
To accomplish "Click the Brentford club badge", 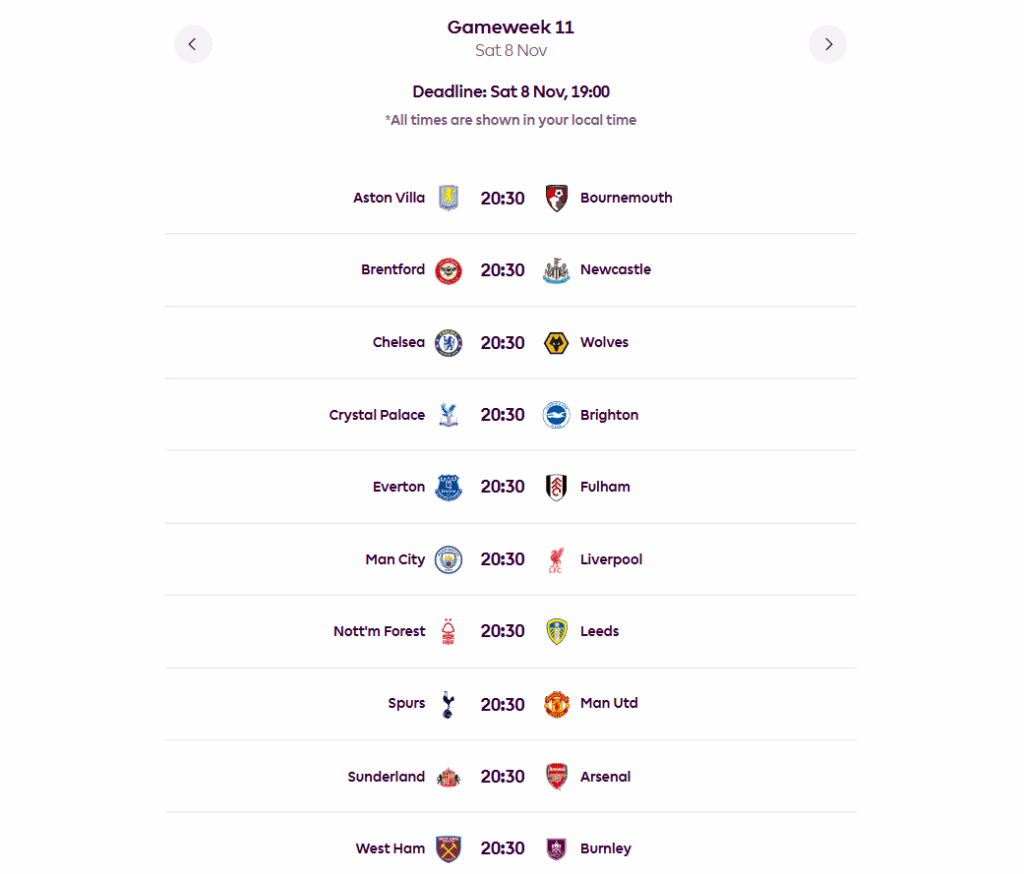I will (x=448, y=270).
